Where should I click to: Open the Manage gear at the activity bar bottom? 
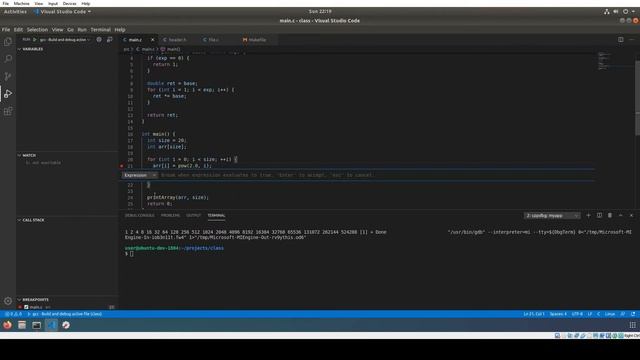8,301
